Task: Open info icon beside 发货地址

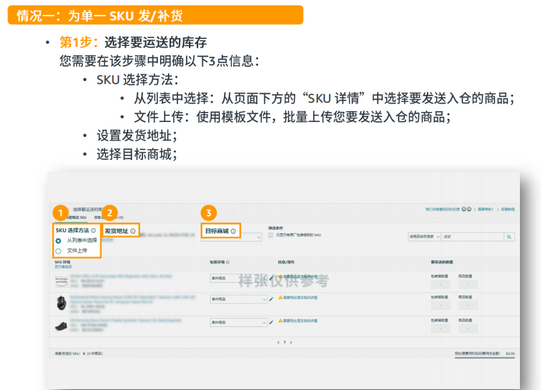Action: 133,231
